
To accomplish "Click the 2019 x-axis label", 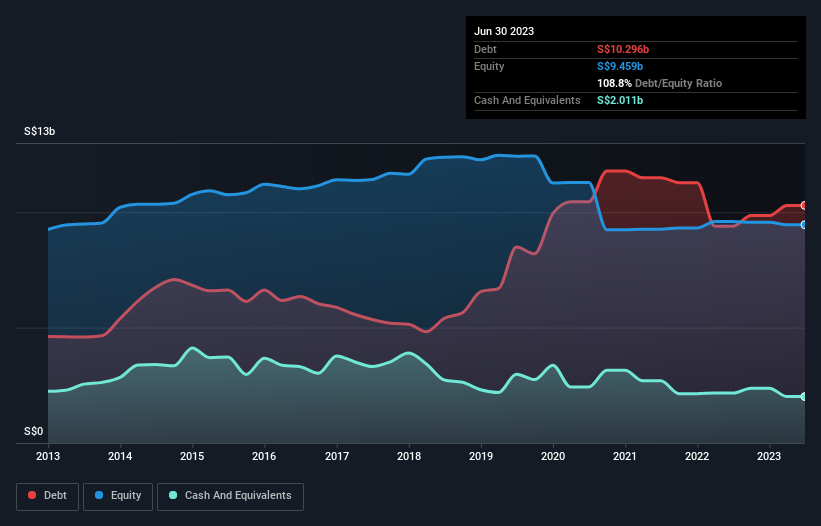I will (481, 456).
